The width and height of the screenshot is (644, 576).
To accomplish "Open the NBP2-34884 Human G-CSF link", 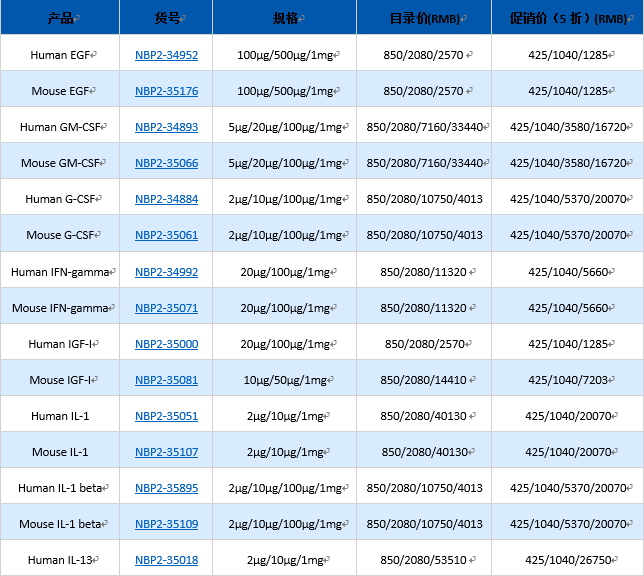I will [x=166, y=199].
